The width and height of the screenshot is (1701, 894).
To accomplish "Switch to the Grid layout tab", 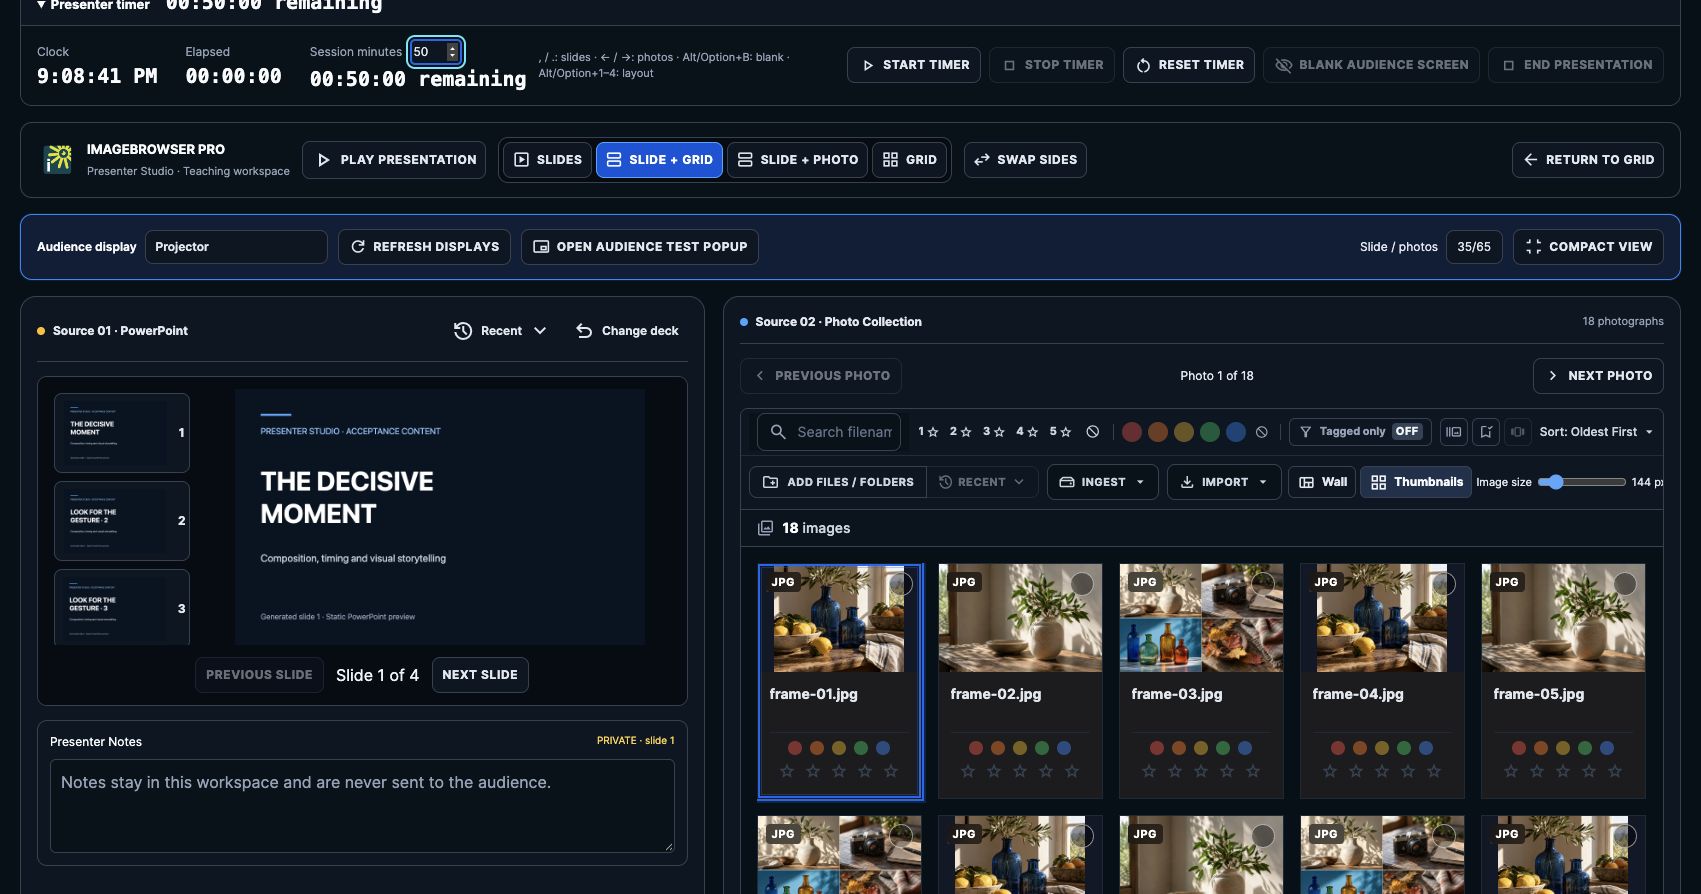I will point(910,160).
